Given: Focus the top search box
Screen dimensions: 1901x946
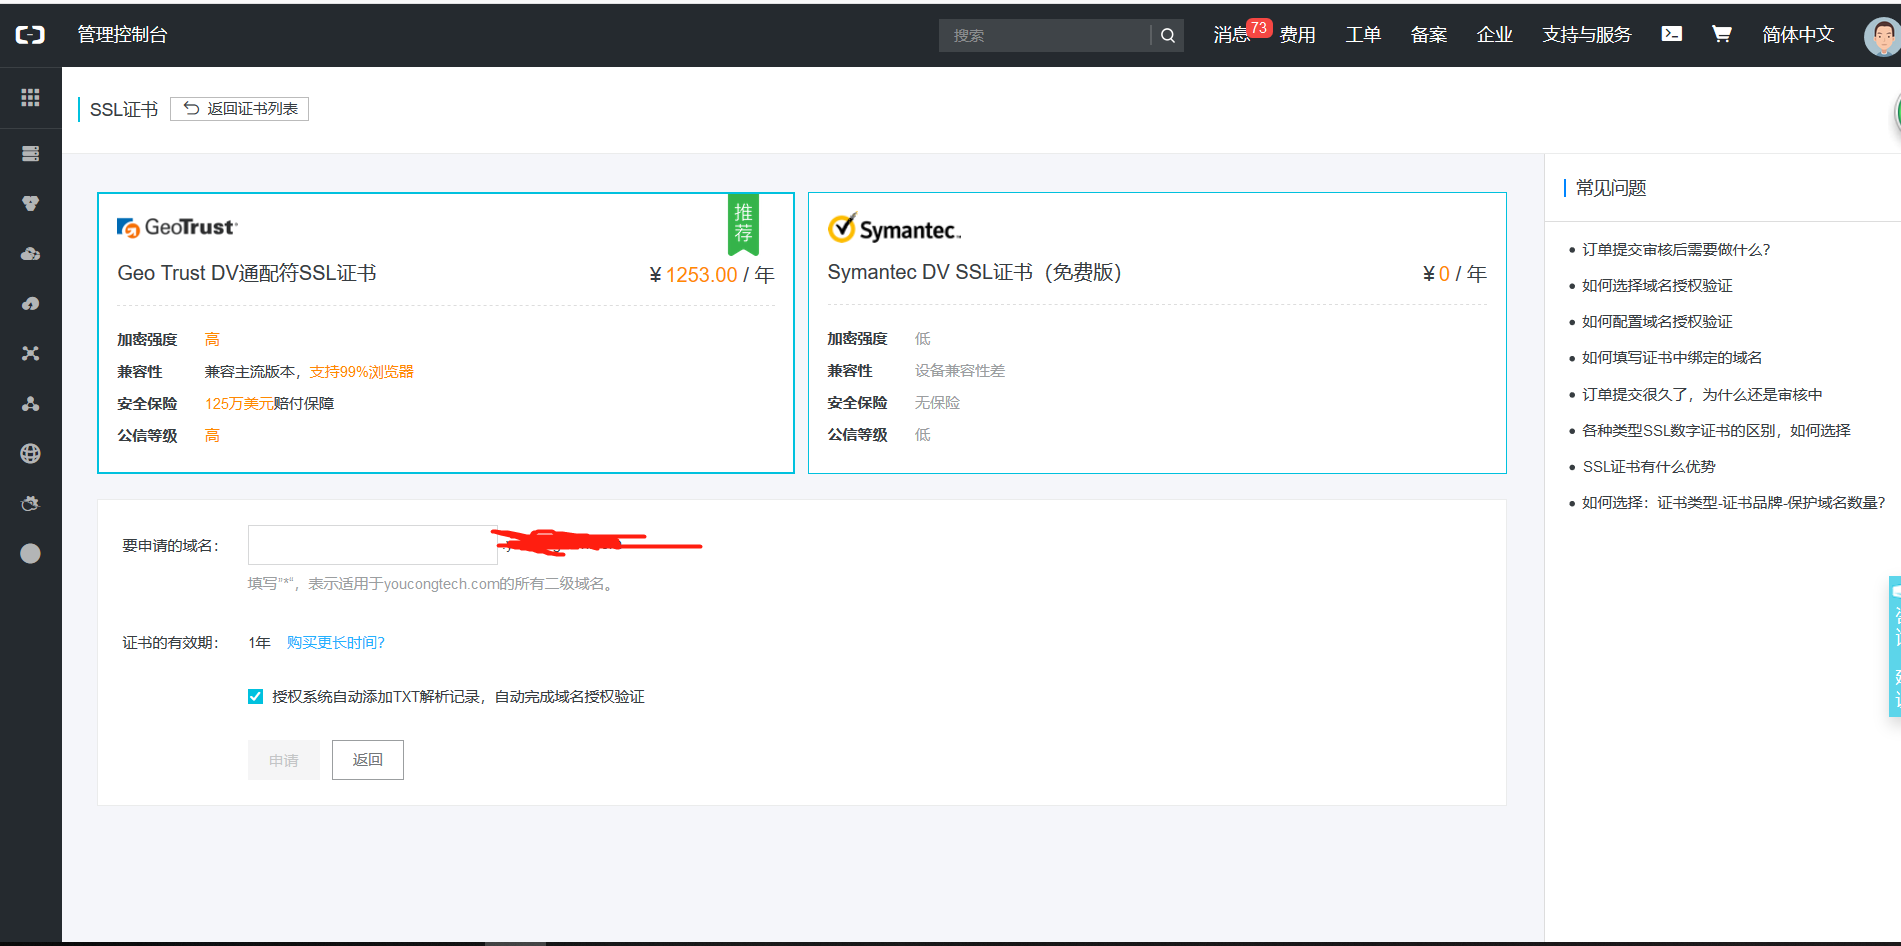Looking at the screenshot, I should (x=1044, y=35).
